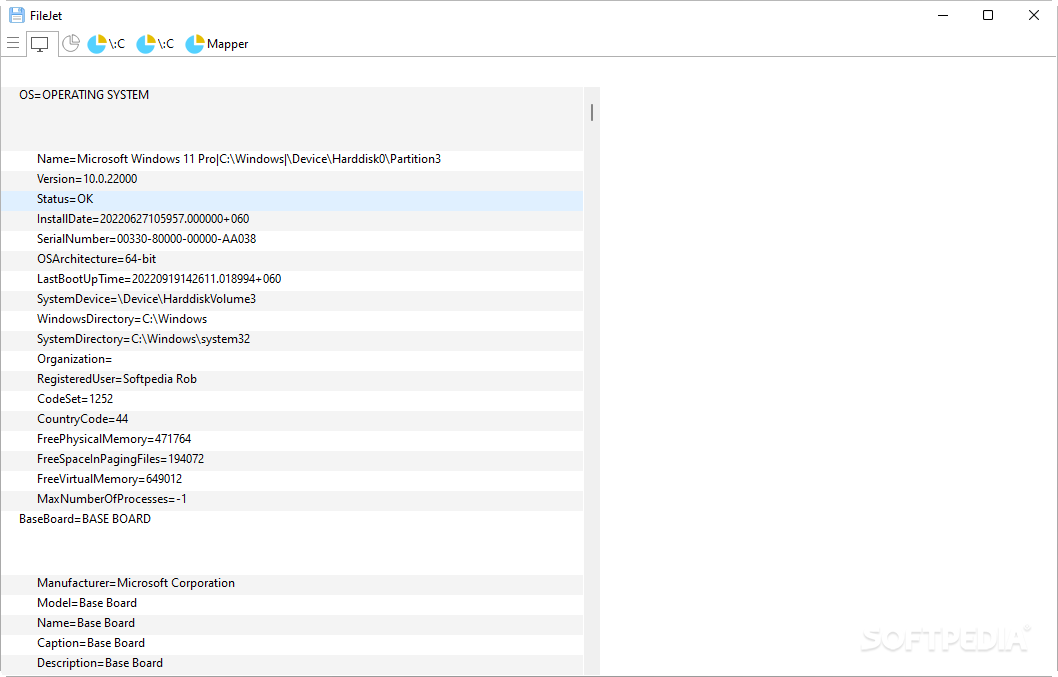Screen dimensions: 1058x677
Task: Click the vertical scrollbar thumb of the list
Action: click(x=592, y=113)
